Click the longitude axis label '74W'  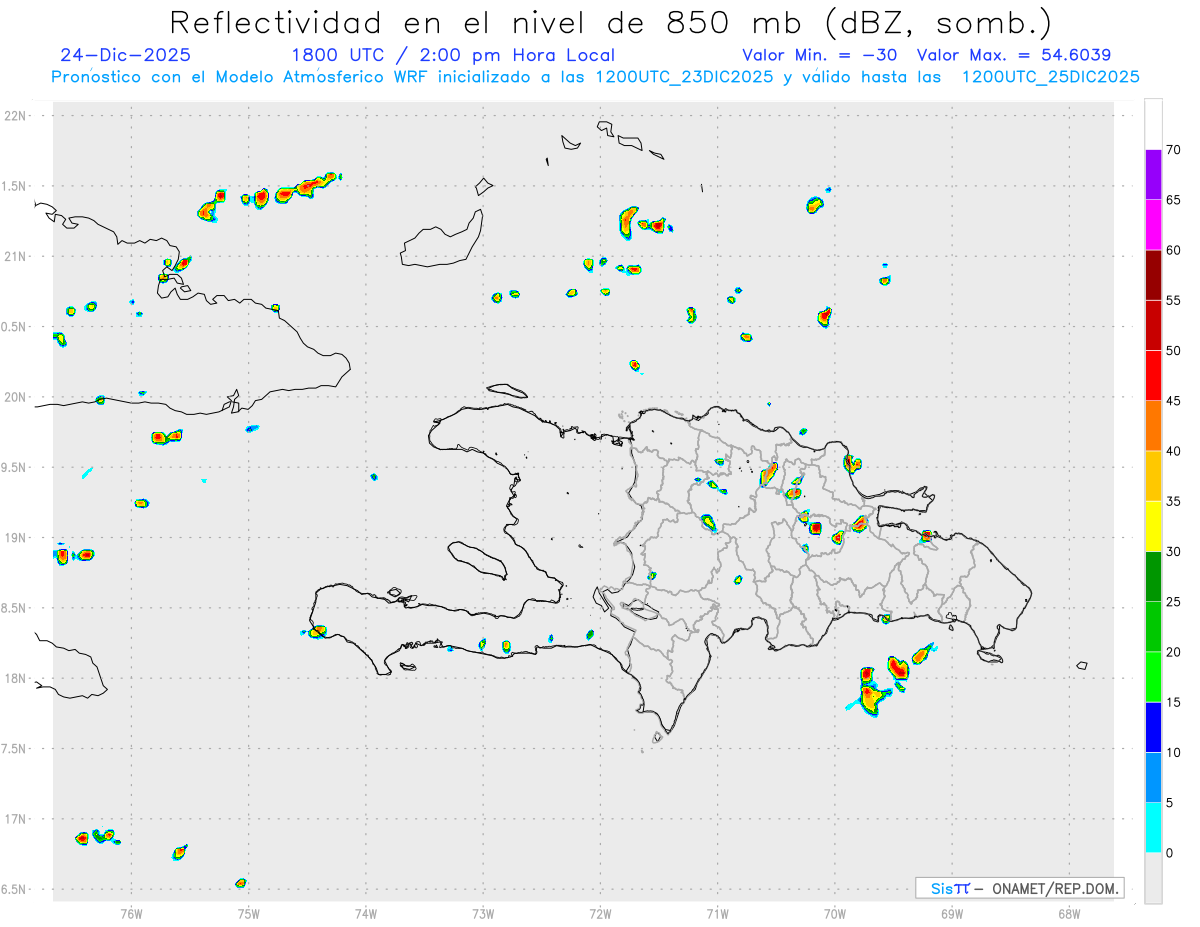(366, 913)
